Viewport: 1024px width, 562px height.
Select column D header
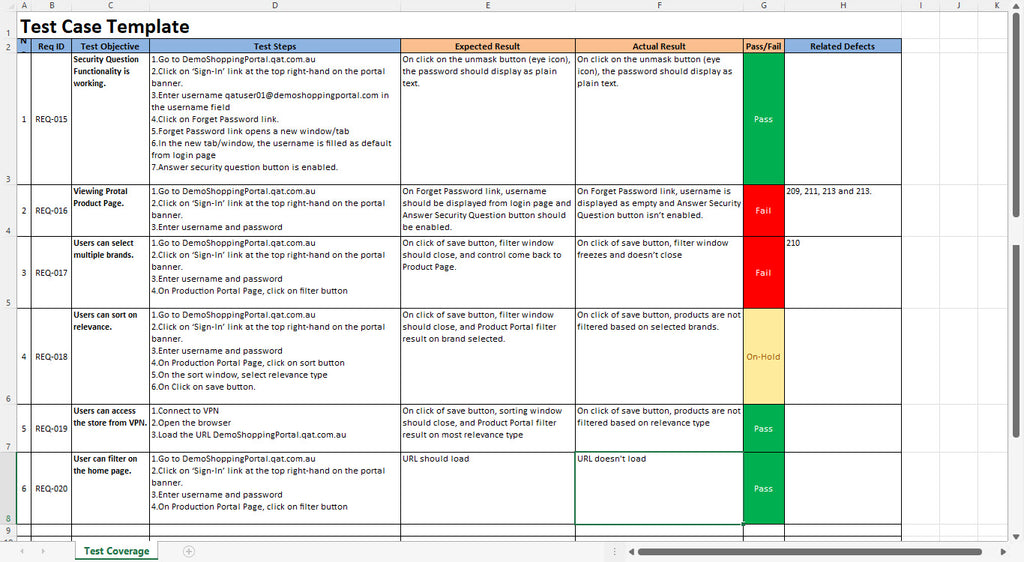[274, 6]
